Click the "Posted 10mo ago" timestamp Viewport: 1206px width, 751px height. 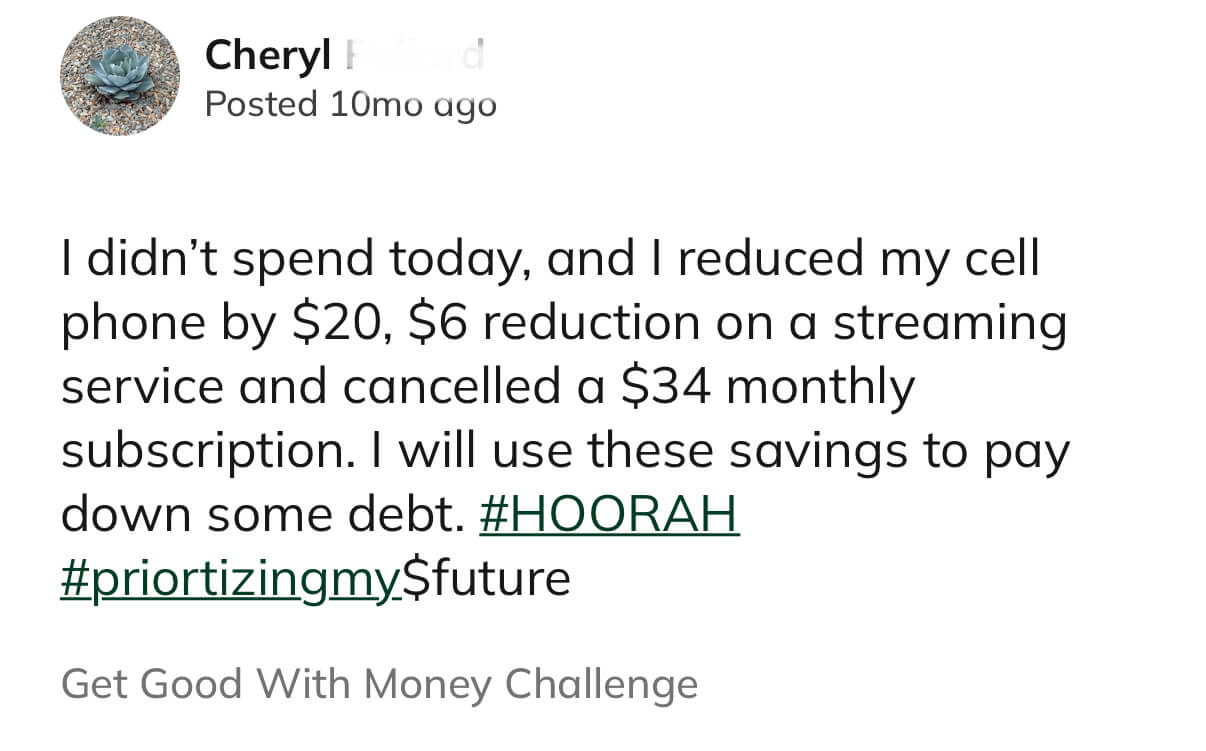(x=350, y=104)
